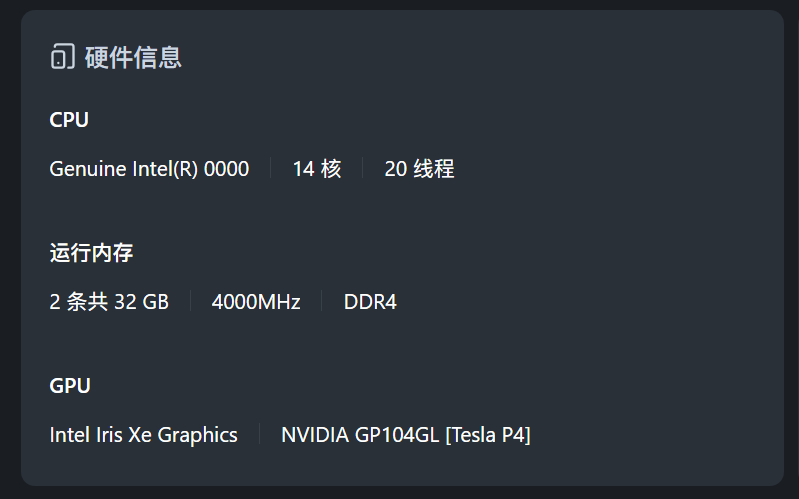
Task: Click the 4000MHz memory frequency value
Action: point(256,302)
